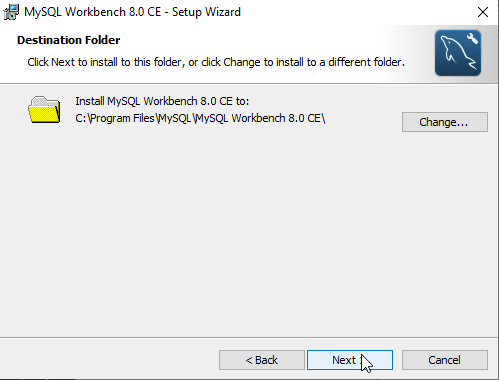Close the Setup Wizard window
The height and width of the screenshot is (380, 499).
(483, 12)
